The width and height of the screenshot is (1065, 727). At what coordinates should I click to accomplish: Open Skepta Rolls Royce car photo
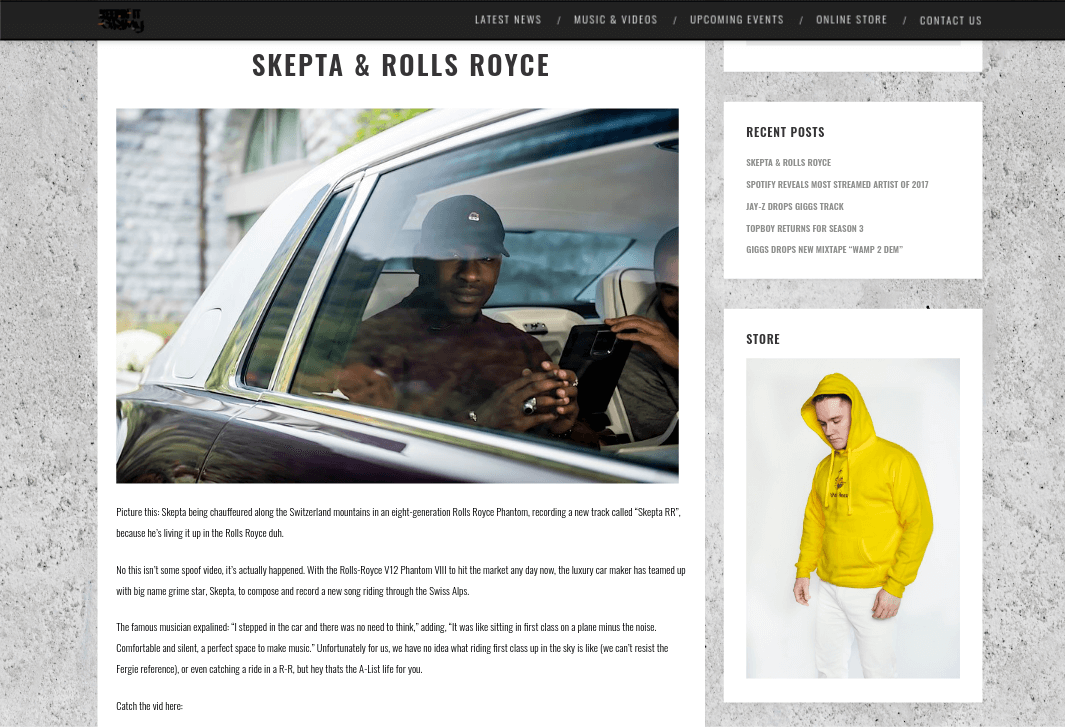(x=397, y=296)
